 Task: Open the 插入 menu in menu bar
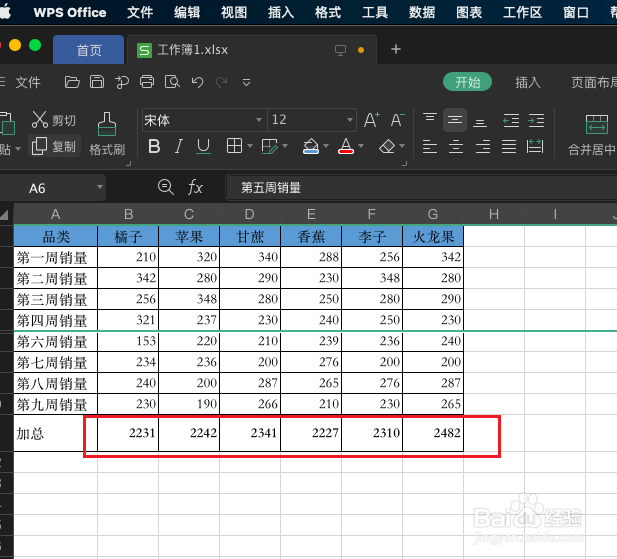pos(281,13)
